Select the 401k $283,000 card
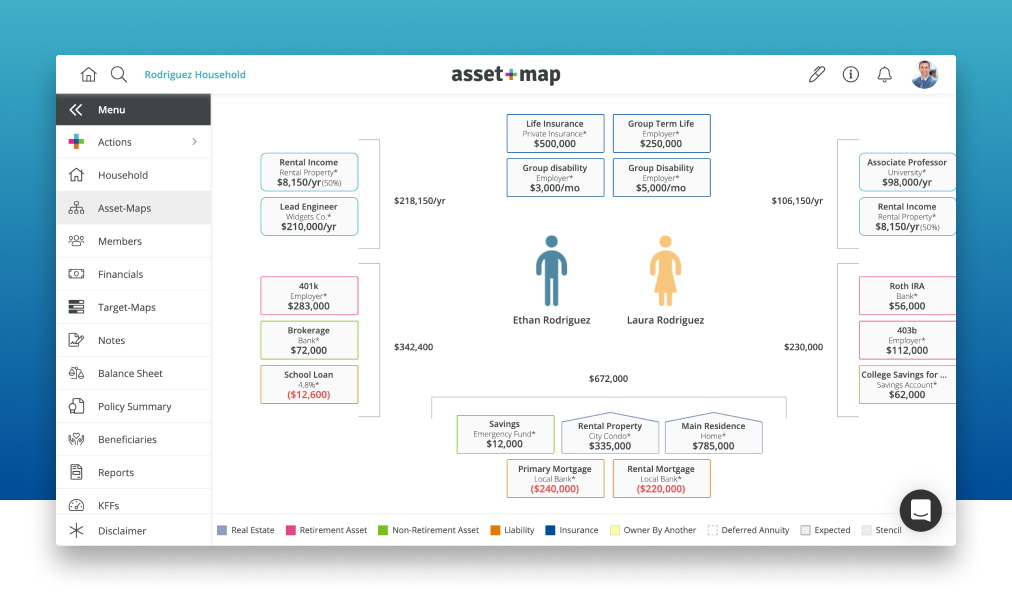This screenshot has height=600, width=1012. [x=309, y=295]
